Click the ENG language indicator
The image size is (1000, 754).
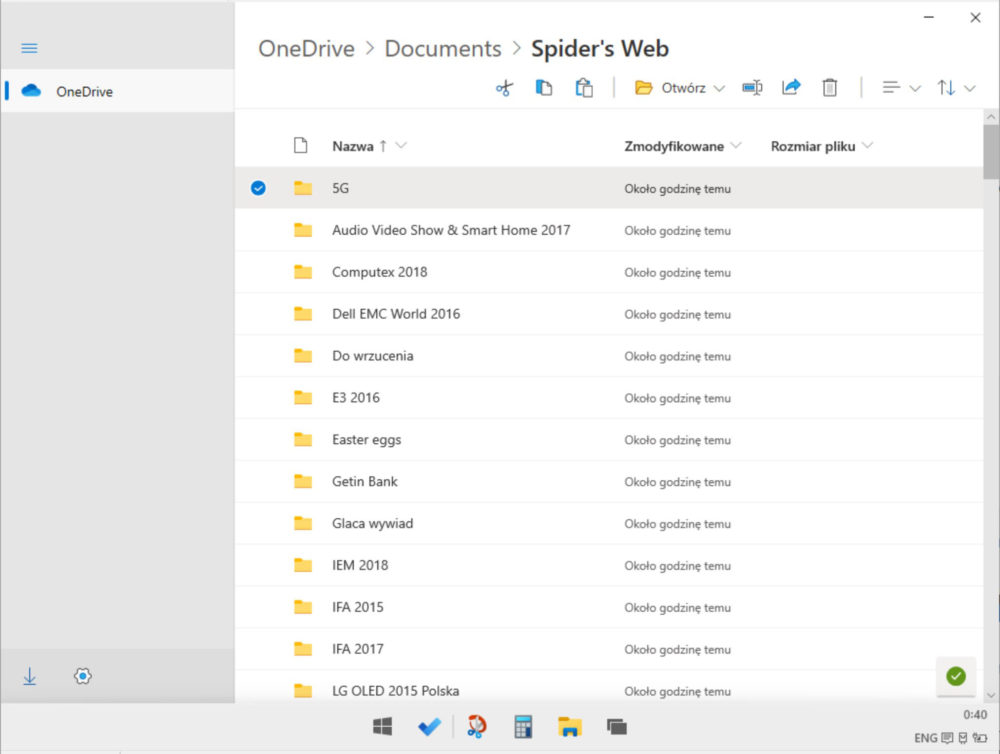point(925,738)
